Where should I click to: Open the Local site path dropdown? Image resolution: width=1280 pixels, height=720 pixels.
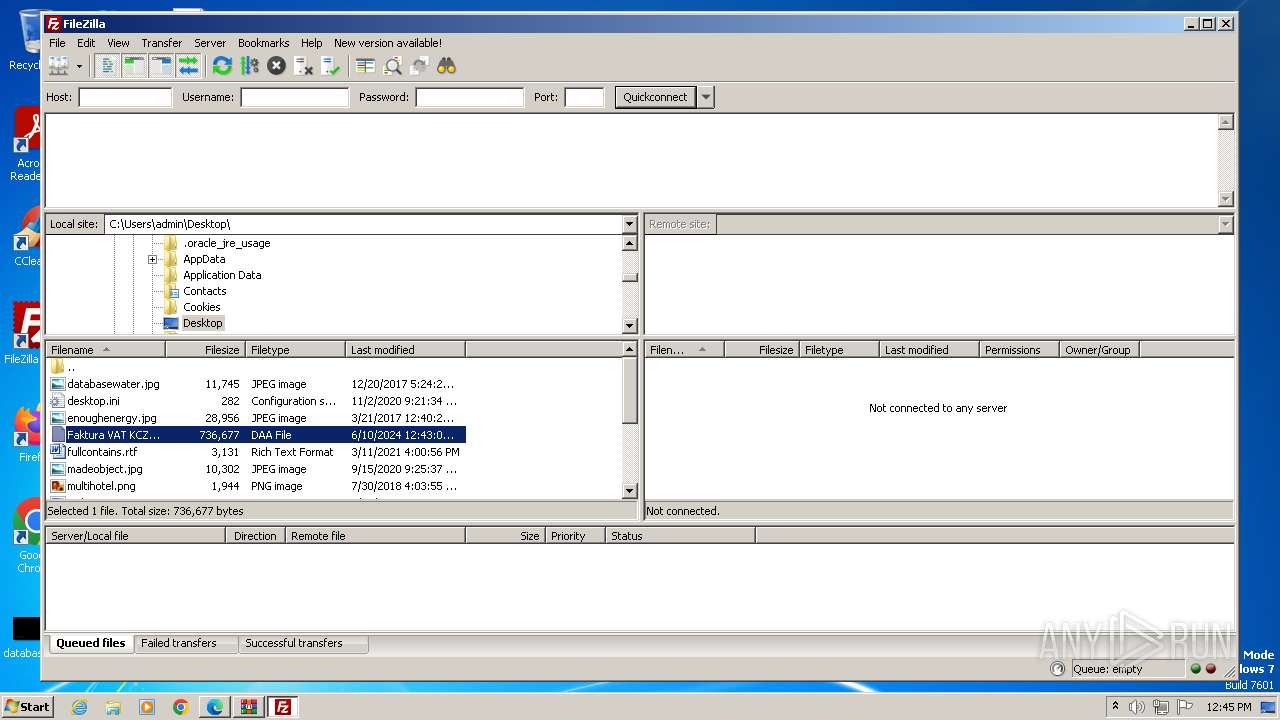click(x=629, y=224)
